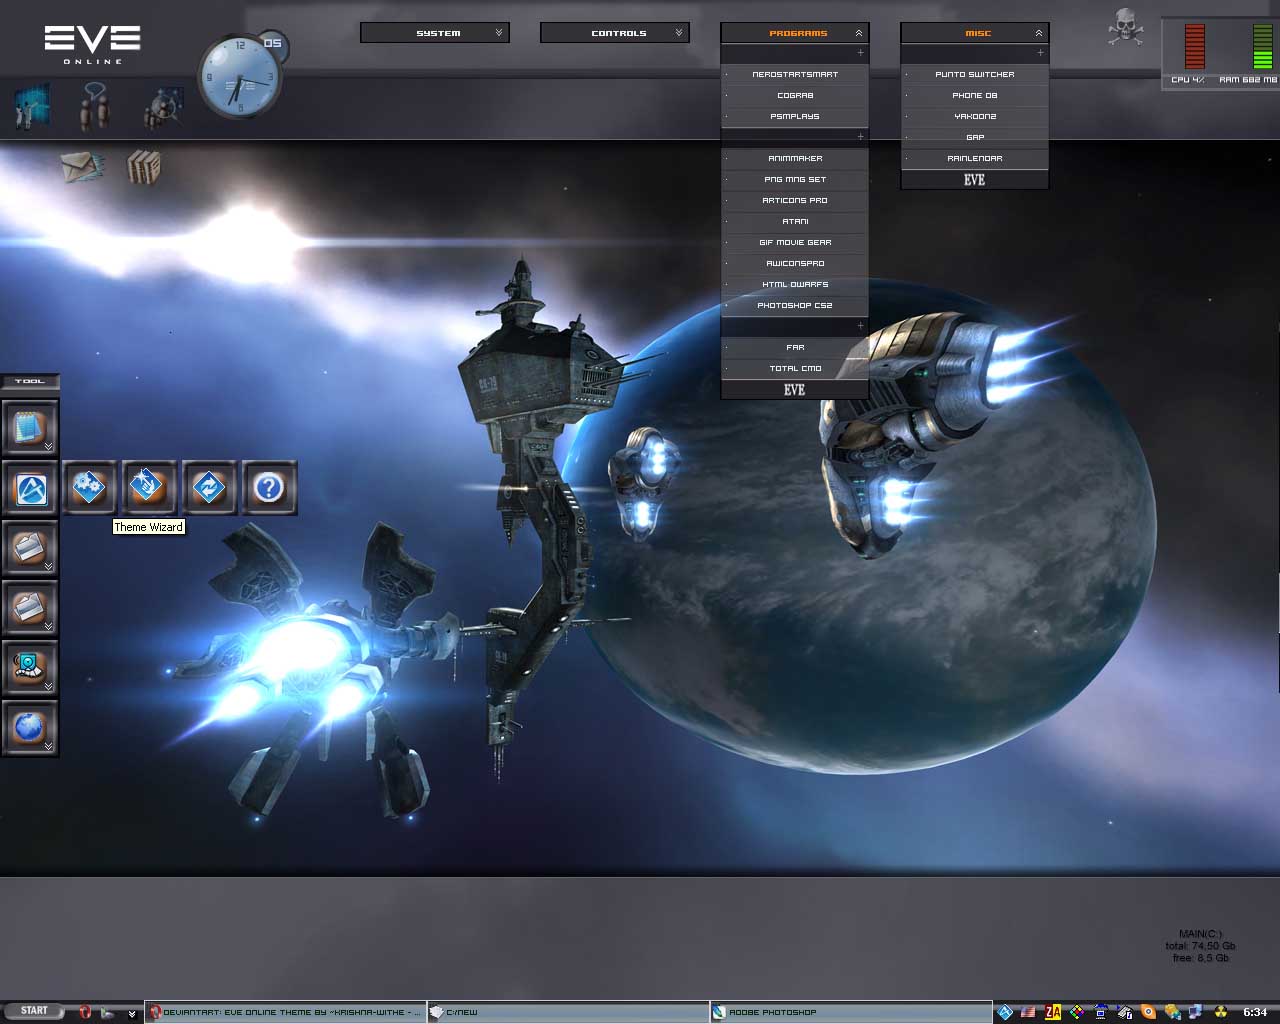1280x1024 pixels.
Task: Click the plus above NeroStartSmart
Action: [860, 52]
